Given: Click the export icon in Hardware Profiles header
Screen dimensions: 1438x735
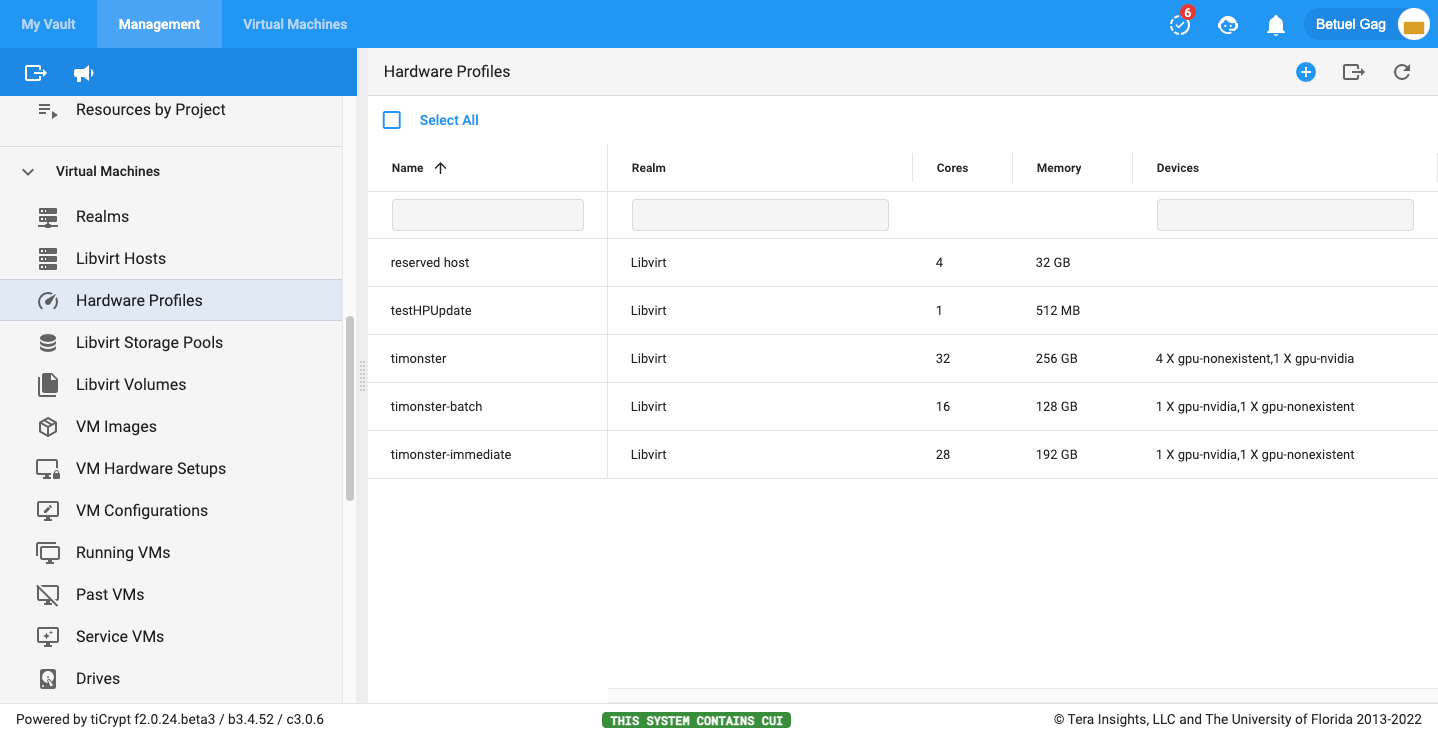Looking at the screenshot, I should (x=1353, y=72).
